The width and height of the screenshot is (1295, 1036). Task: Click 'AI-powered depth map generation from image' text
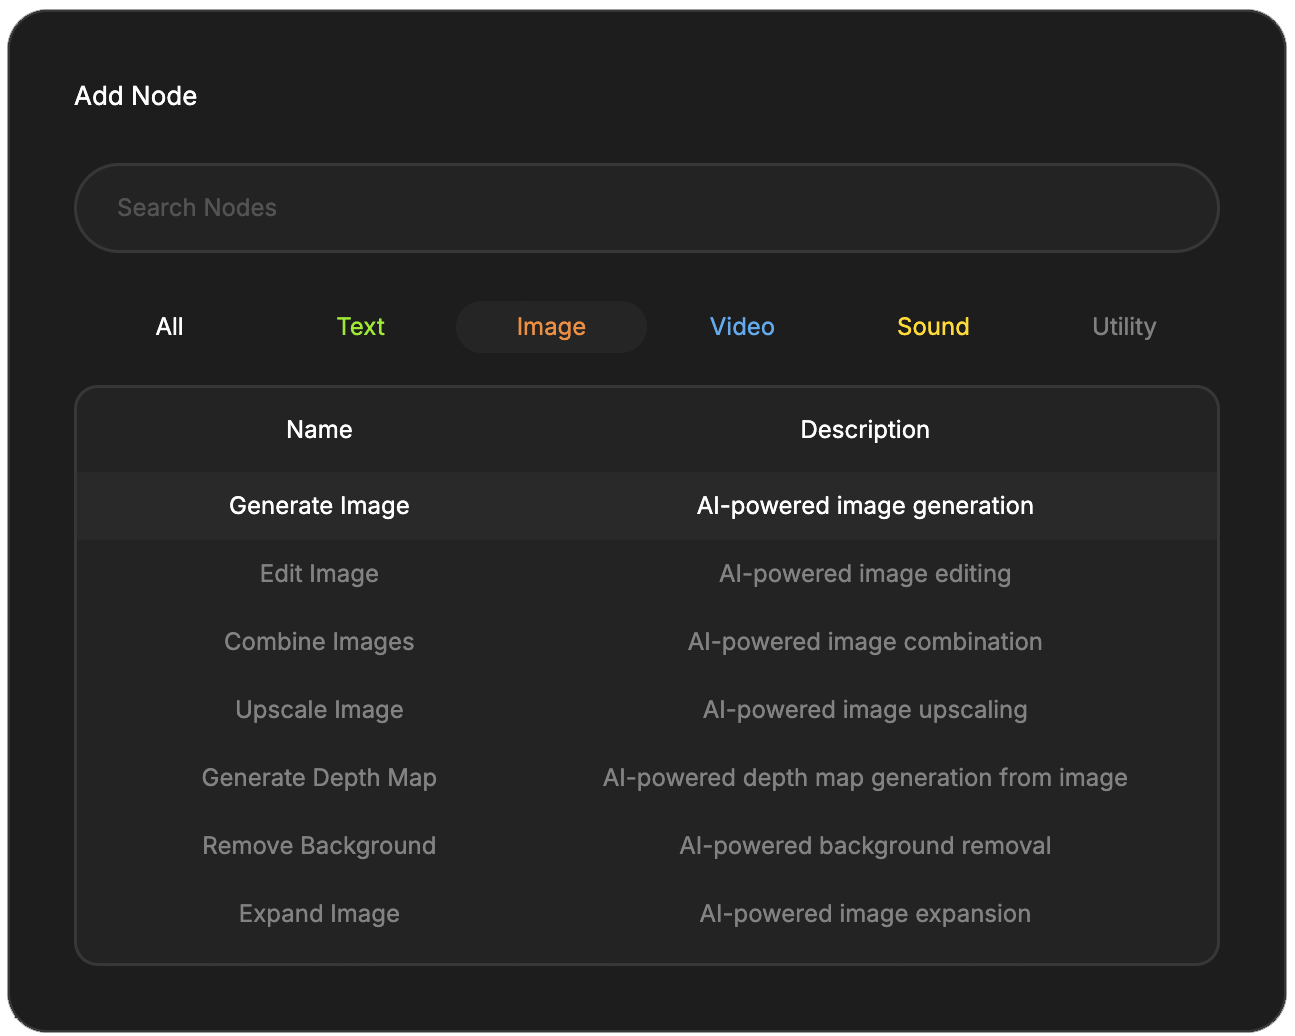coord(865,778)
